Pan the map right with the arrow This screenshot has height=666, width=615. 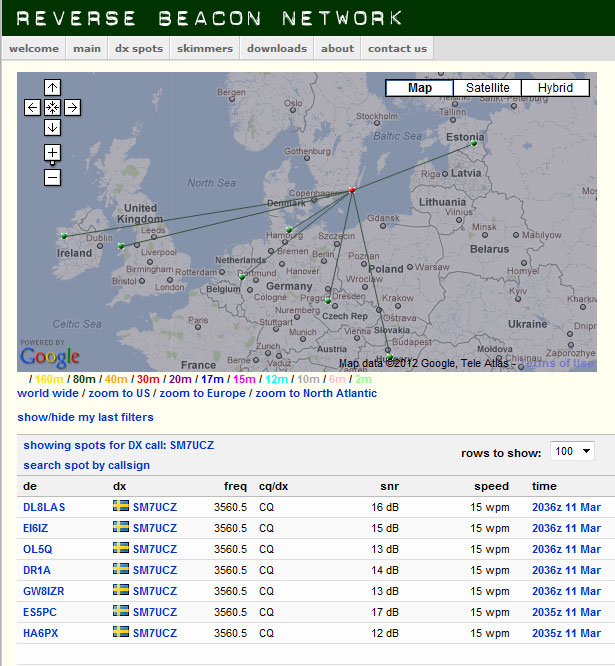[73, 107]
